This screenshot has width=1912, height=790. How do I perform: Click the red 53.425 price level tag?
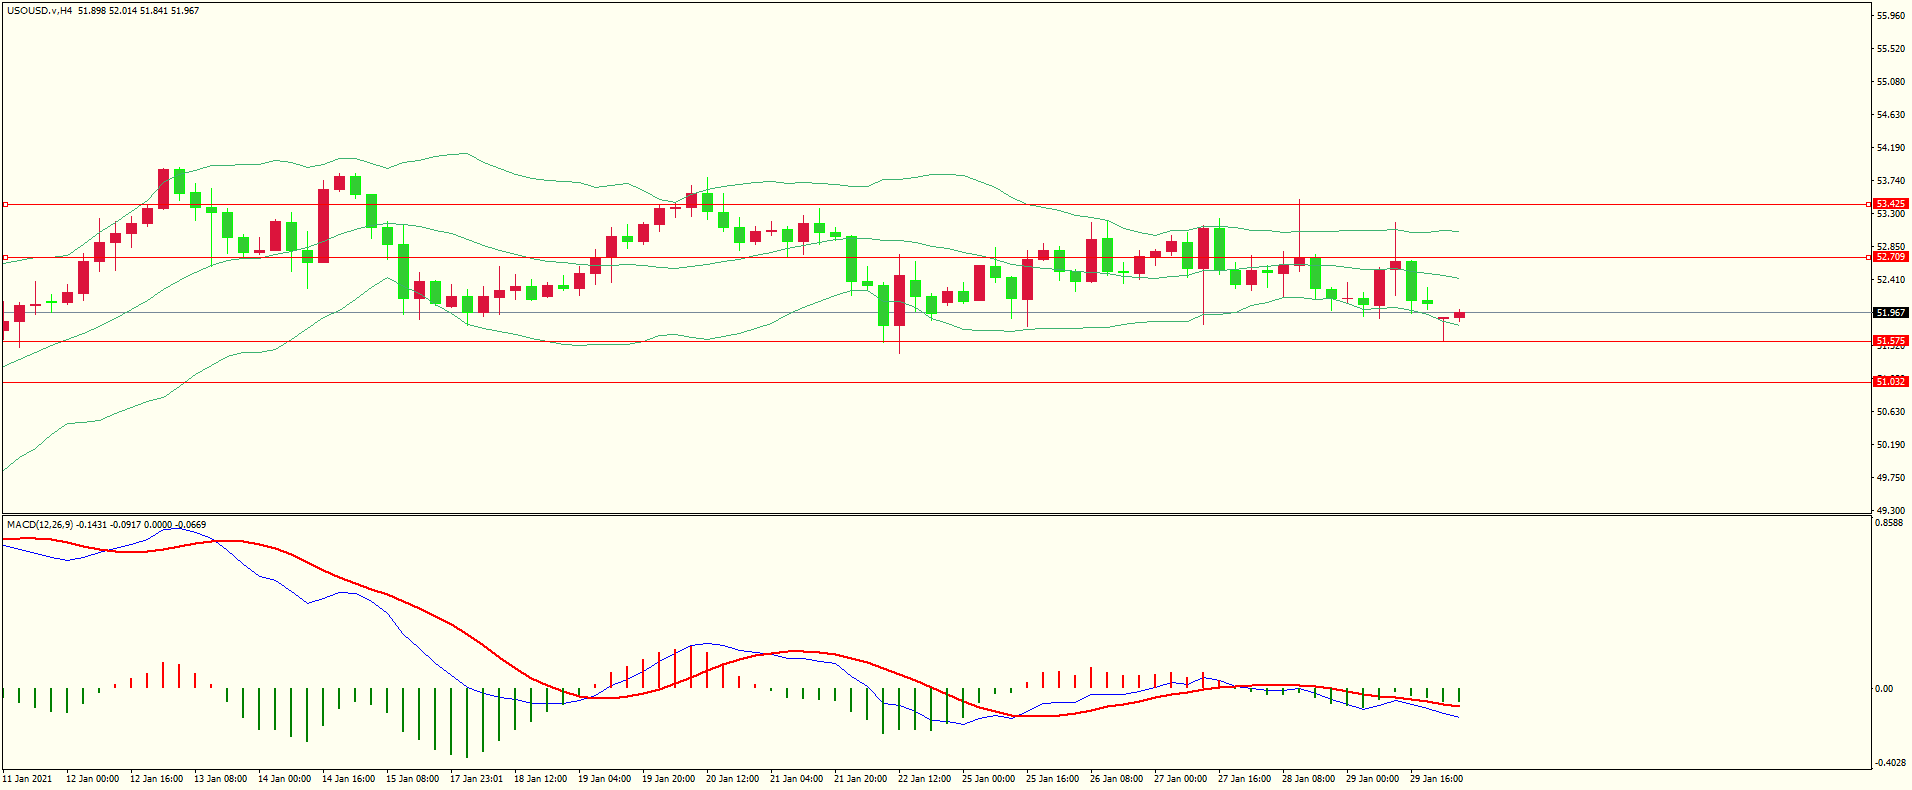[1890, 204]
